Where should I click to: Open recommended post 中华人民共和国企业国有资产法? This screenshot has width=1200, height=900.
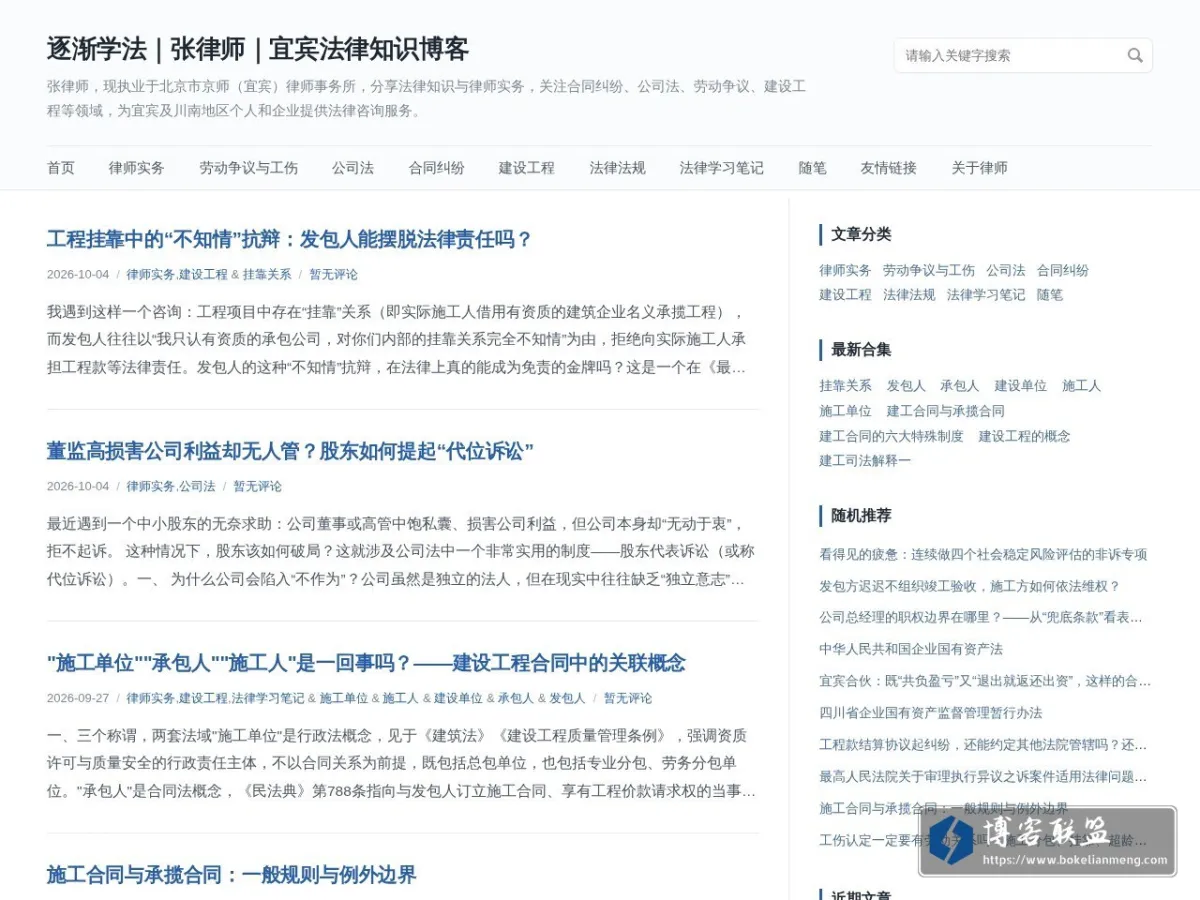point(911,650)
